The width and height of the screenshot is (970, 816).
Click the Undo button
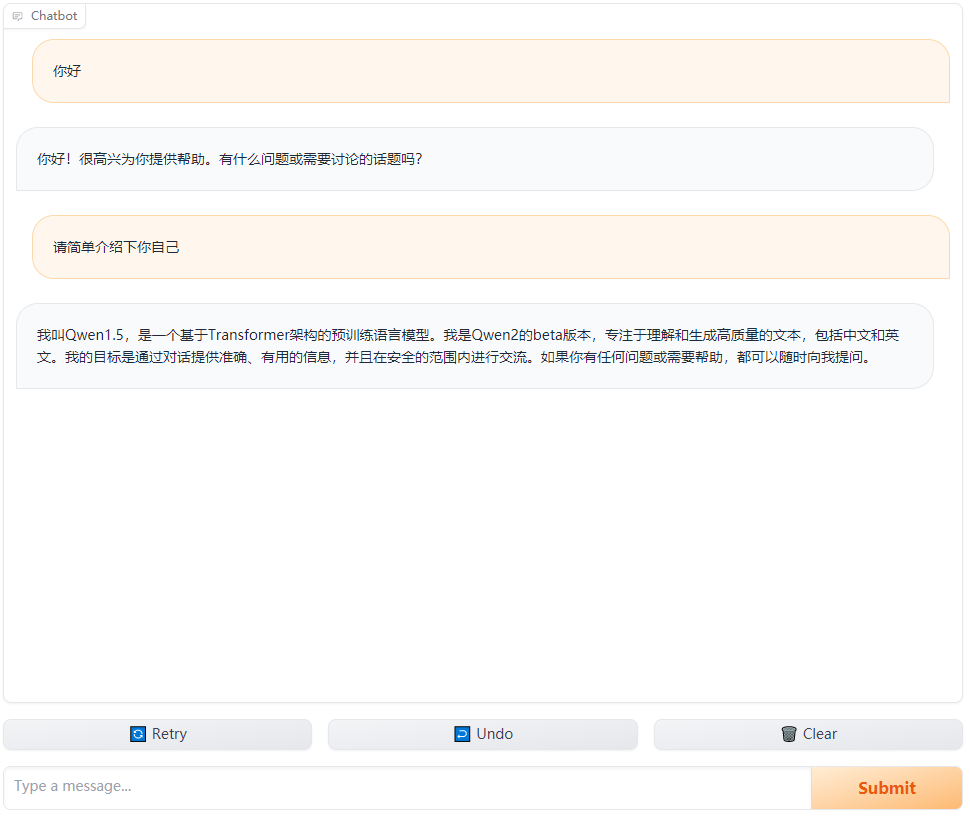[483, 734]
